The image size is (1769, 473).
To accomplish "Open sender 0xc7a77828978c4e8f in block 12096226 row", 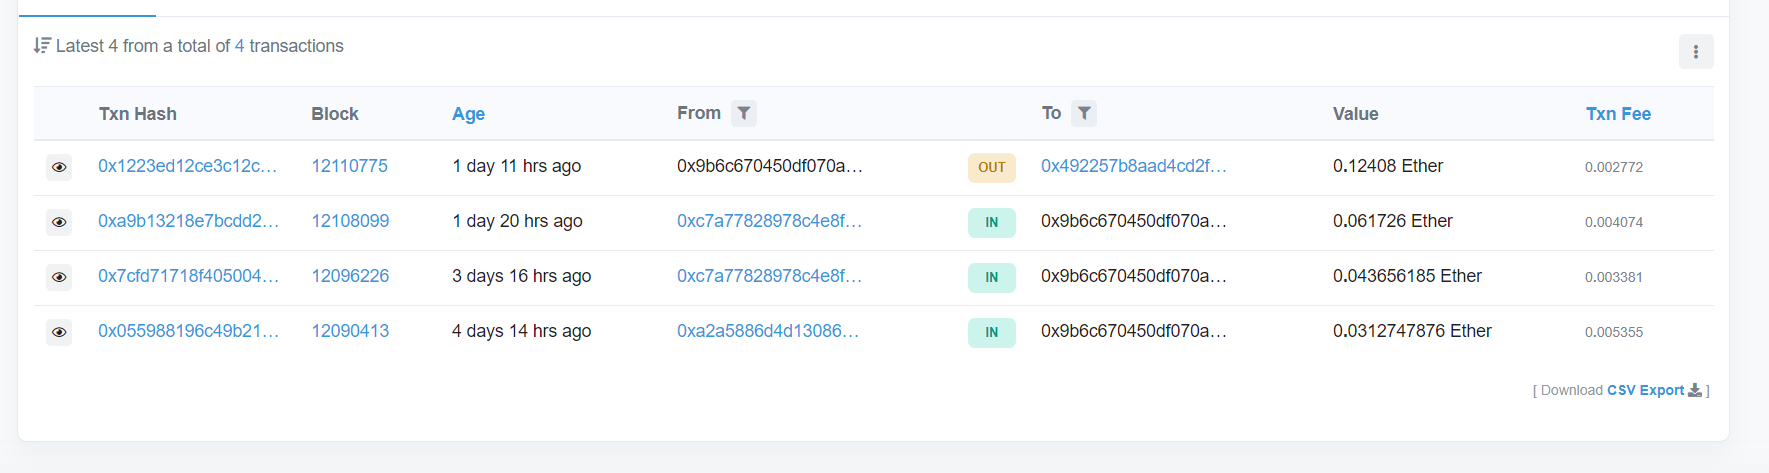I will (x=769, y=276).
